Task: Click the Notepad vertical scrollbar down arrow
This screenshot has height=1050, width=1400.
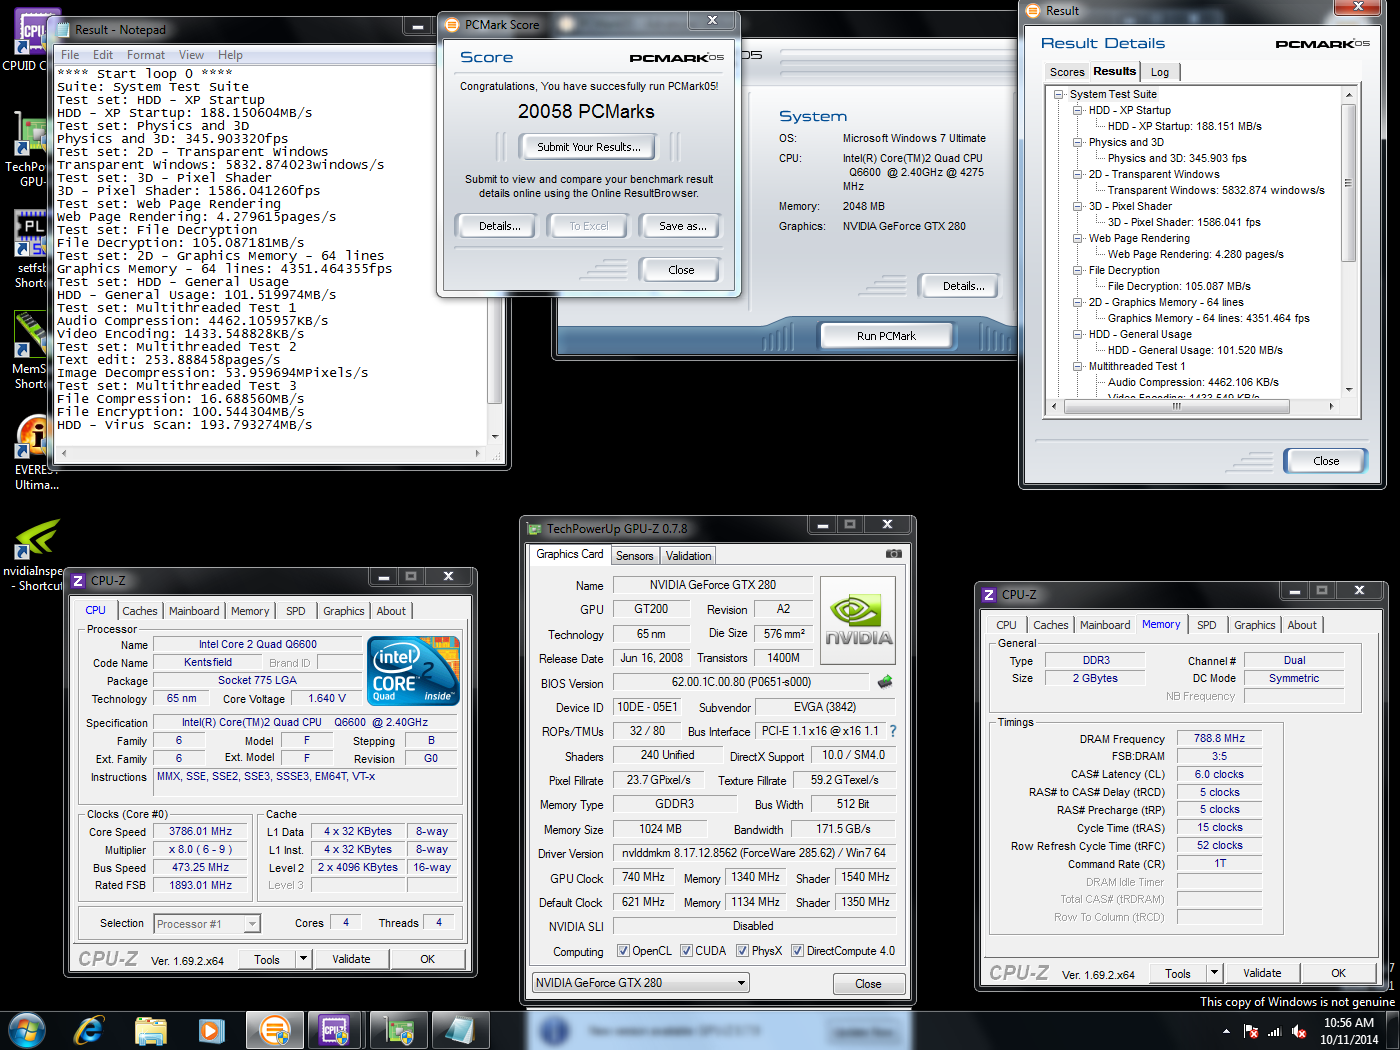Action: [494, 437]
